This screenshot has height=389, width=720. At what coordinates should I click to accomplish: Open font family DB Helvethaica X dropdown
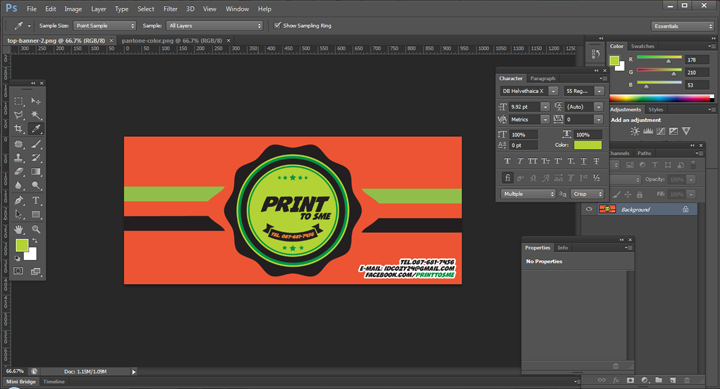coord(553,91)
